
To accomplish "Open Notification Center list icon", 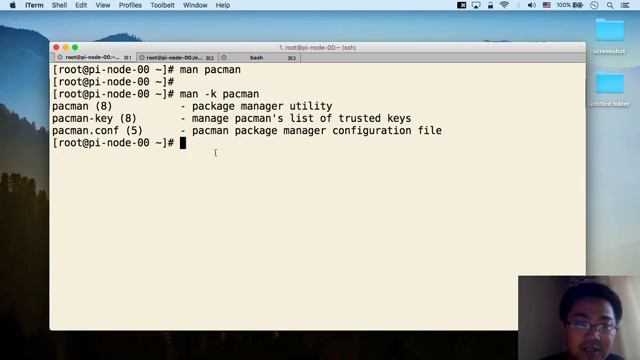I will (625, 5).
